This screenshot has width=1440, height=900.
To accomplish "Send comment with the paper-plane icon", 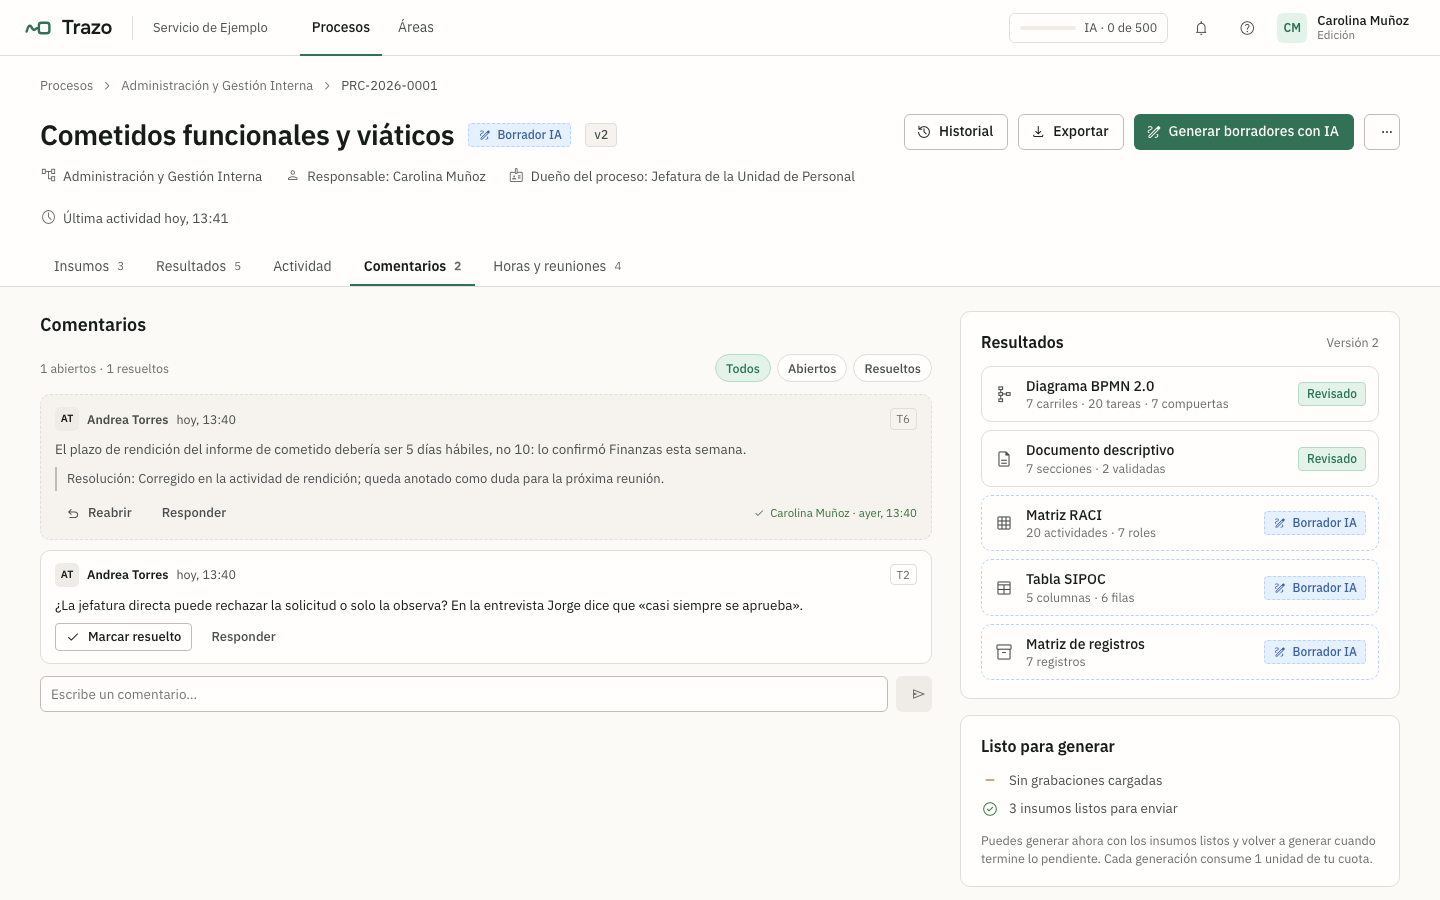I will tap(914, 694).
